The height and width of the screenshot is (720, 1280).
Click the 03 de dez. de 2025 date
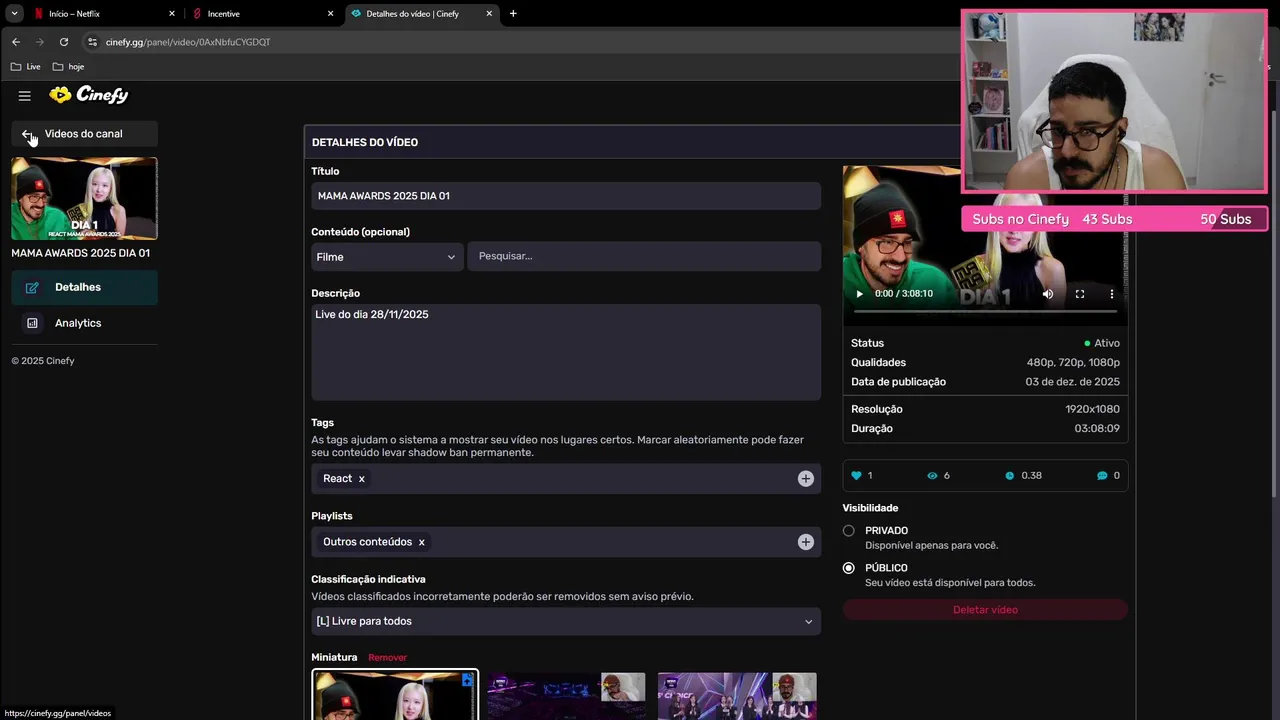tap(1072, 382)
